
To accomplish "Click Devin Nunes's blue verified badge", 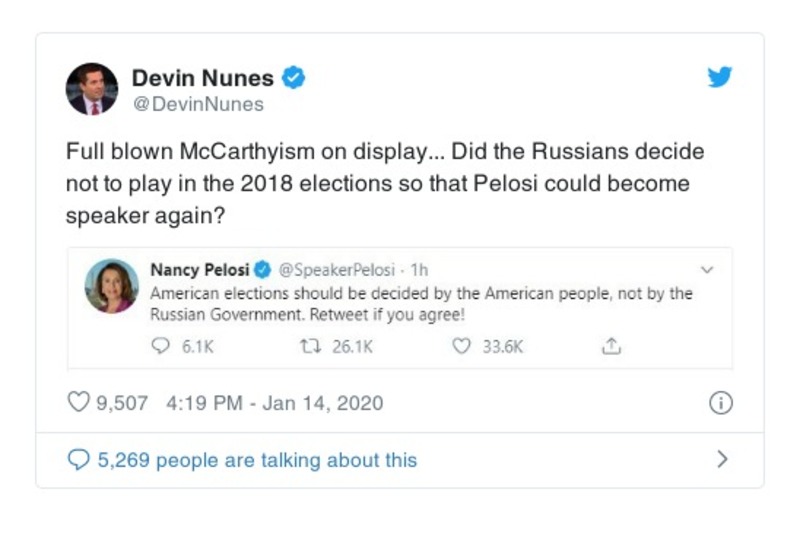I will 293,78.
